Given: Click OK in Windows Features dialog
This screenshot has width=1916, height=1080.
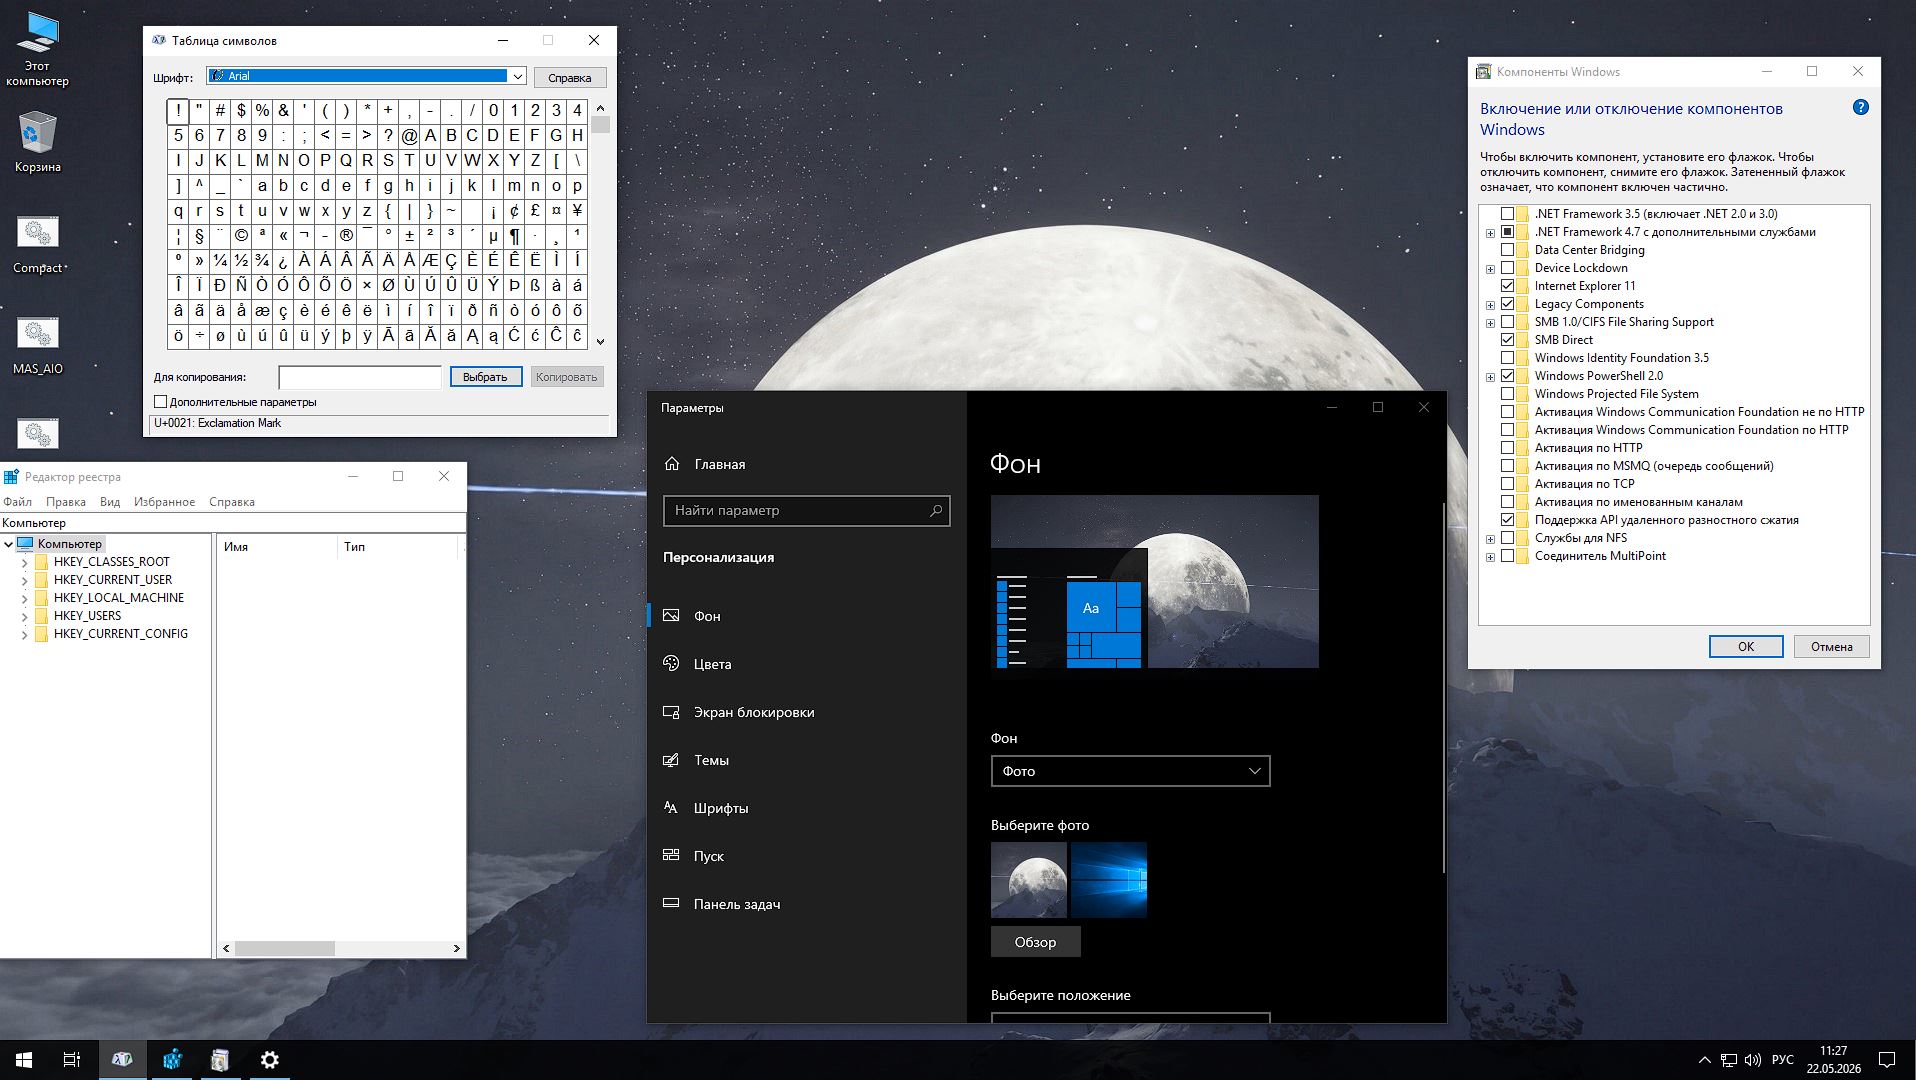Looking at the screenshot, I should coord(1745,647).
